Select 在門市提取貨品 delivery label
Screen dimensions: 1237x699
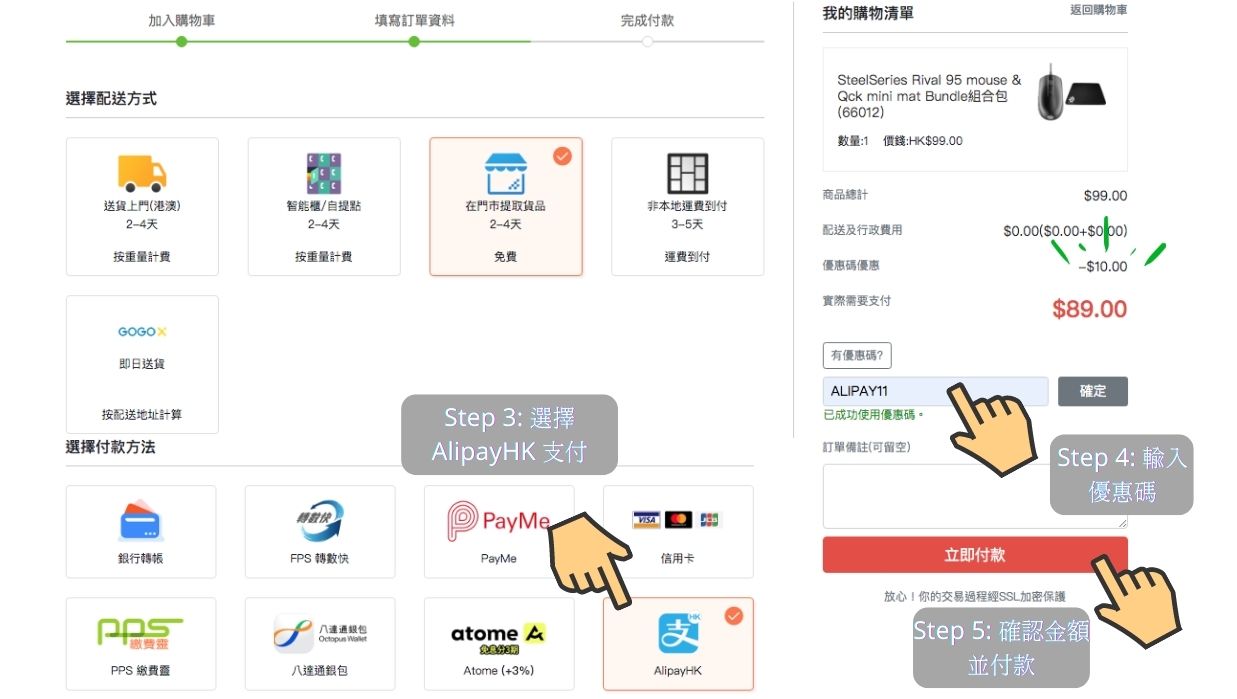(x=505, y=206)
